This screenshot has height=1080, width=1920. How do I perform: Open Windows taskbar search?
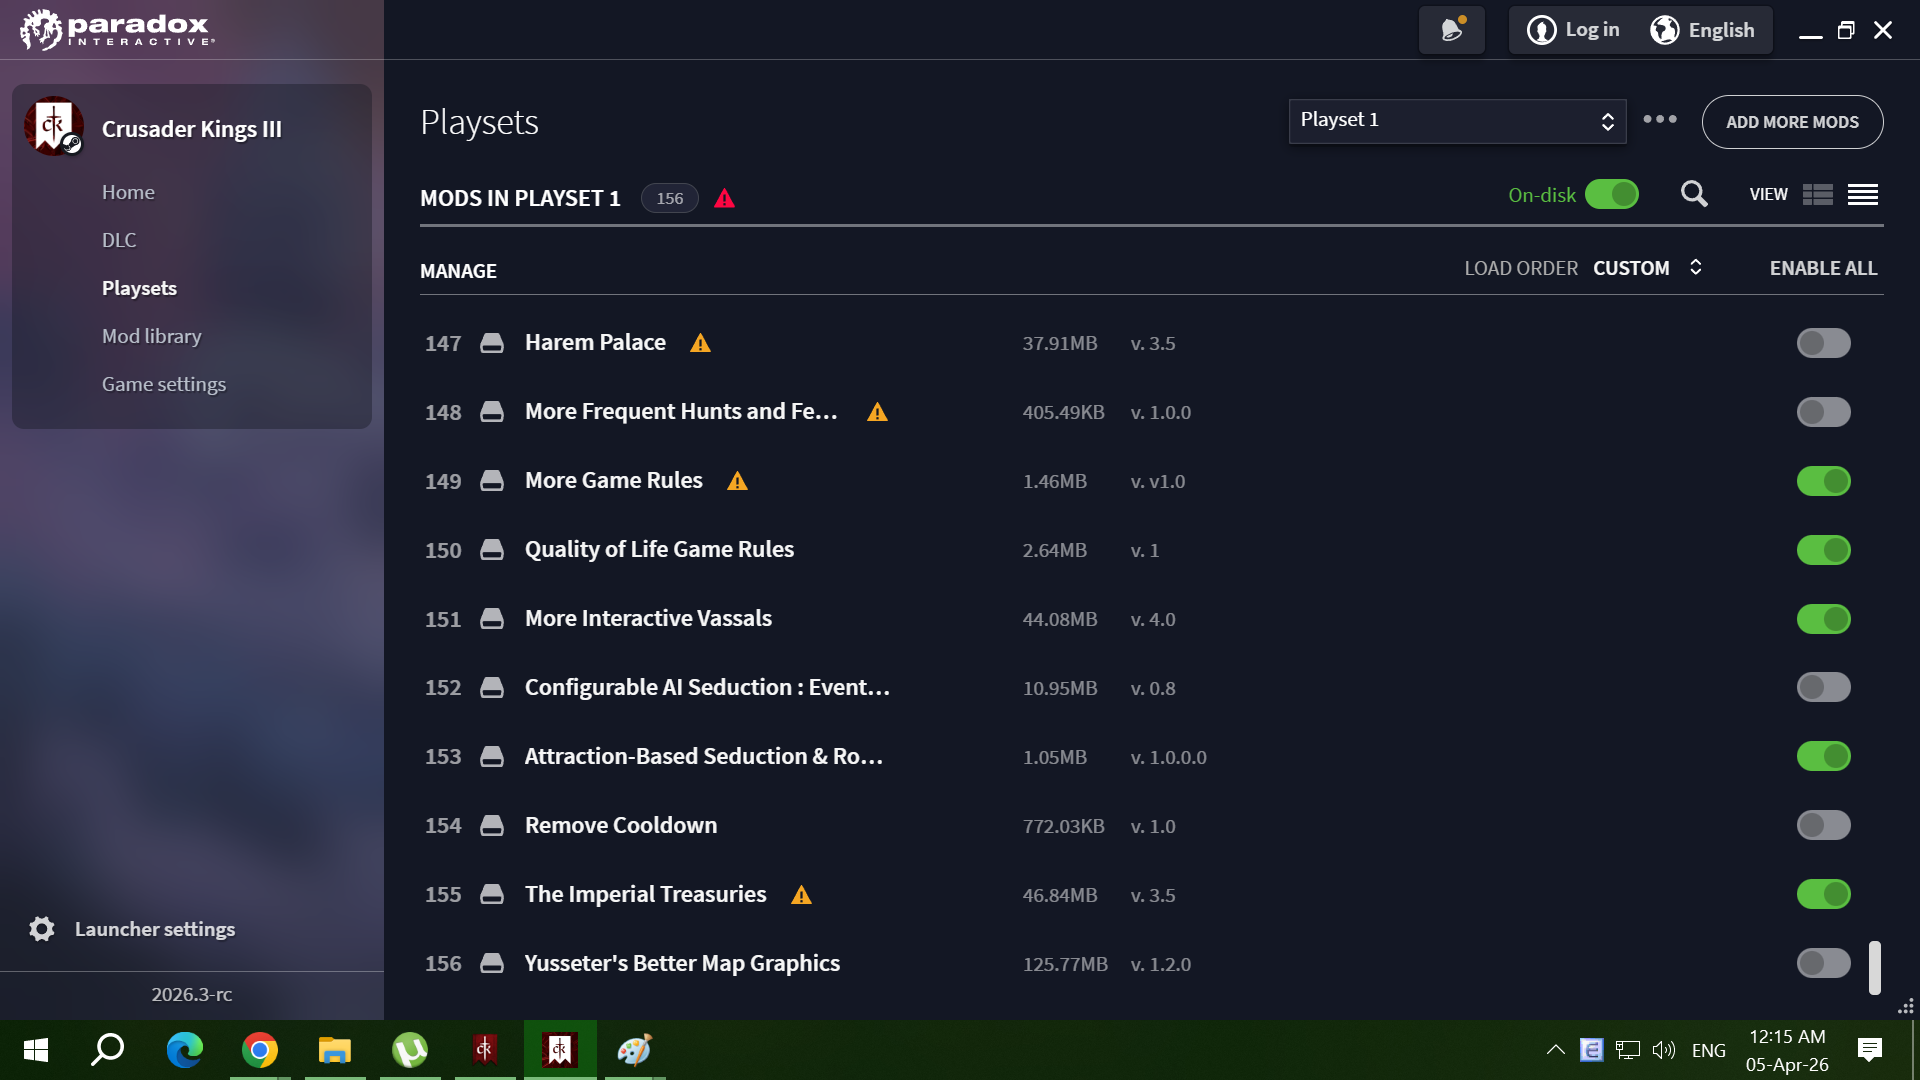pyautogui.click(x=108, y=1050)
